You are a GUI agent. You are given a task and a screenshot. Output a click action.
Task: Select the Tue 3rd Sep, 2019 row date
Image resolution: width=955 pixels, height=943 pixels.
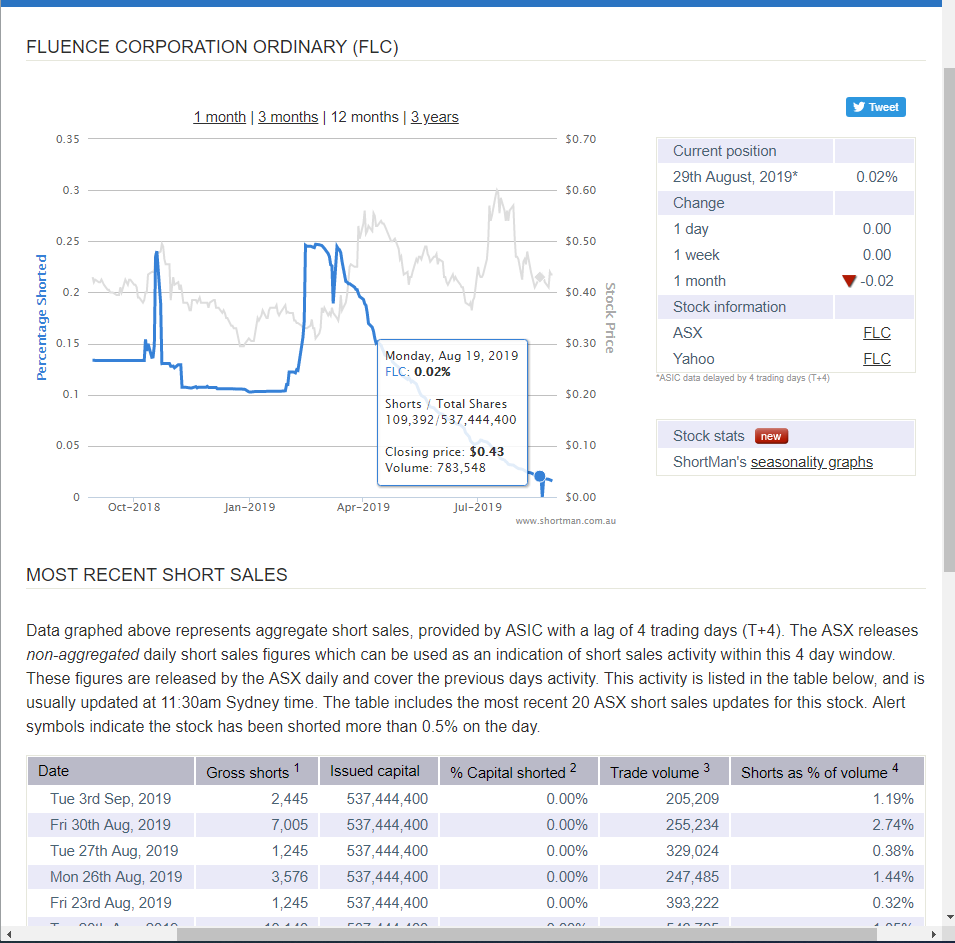pos(110,799)
